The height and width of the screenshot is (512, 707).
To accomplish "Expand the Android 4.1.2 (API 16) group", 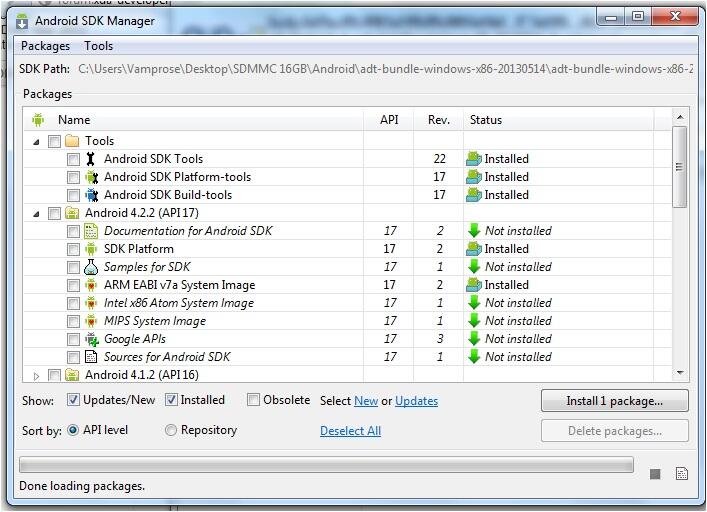I will [37, 376].
